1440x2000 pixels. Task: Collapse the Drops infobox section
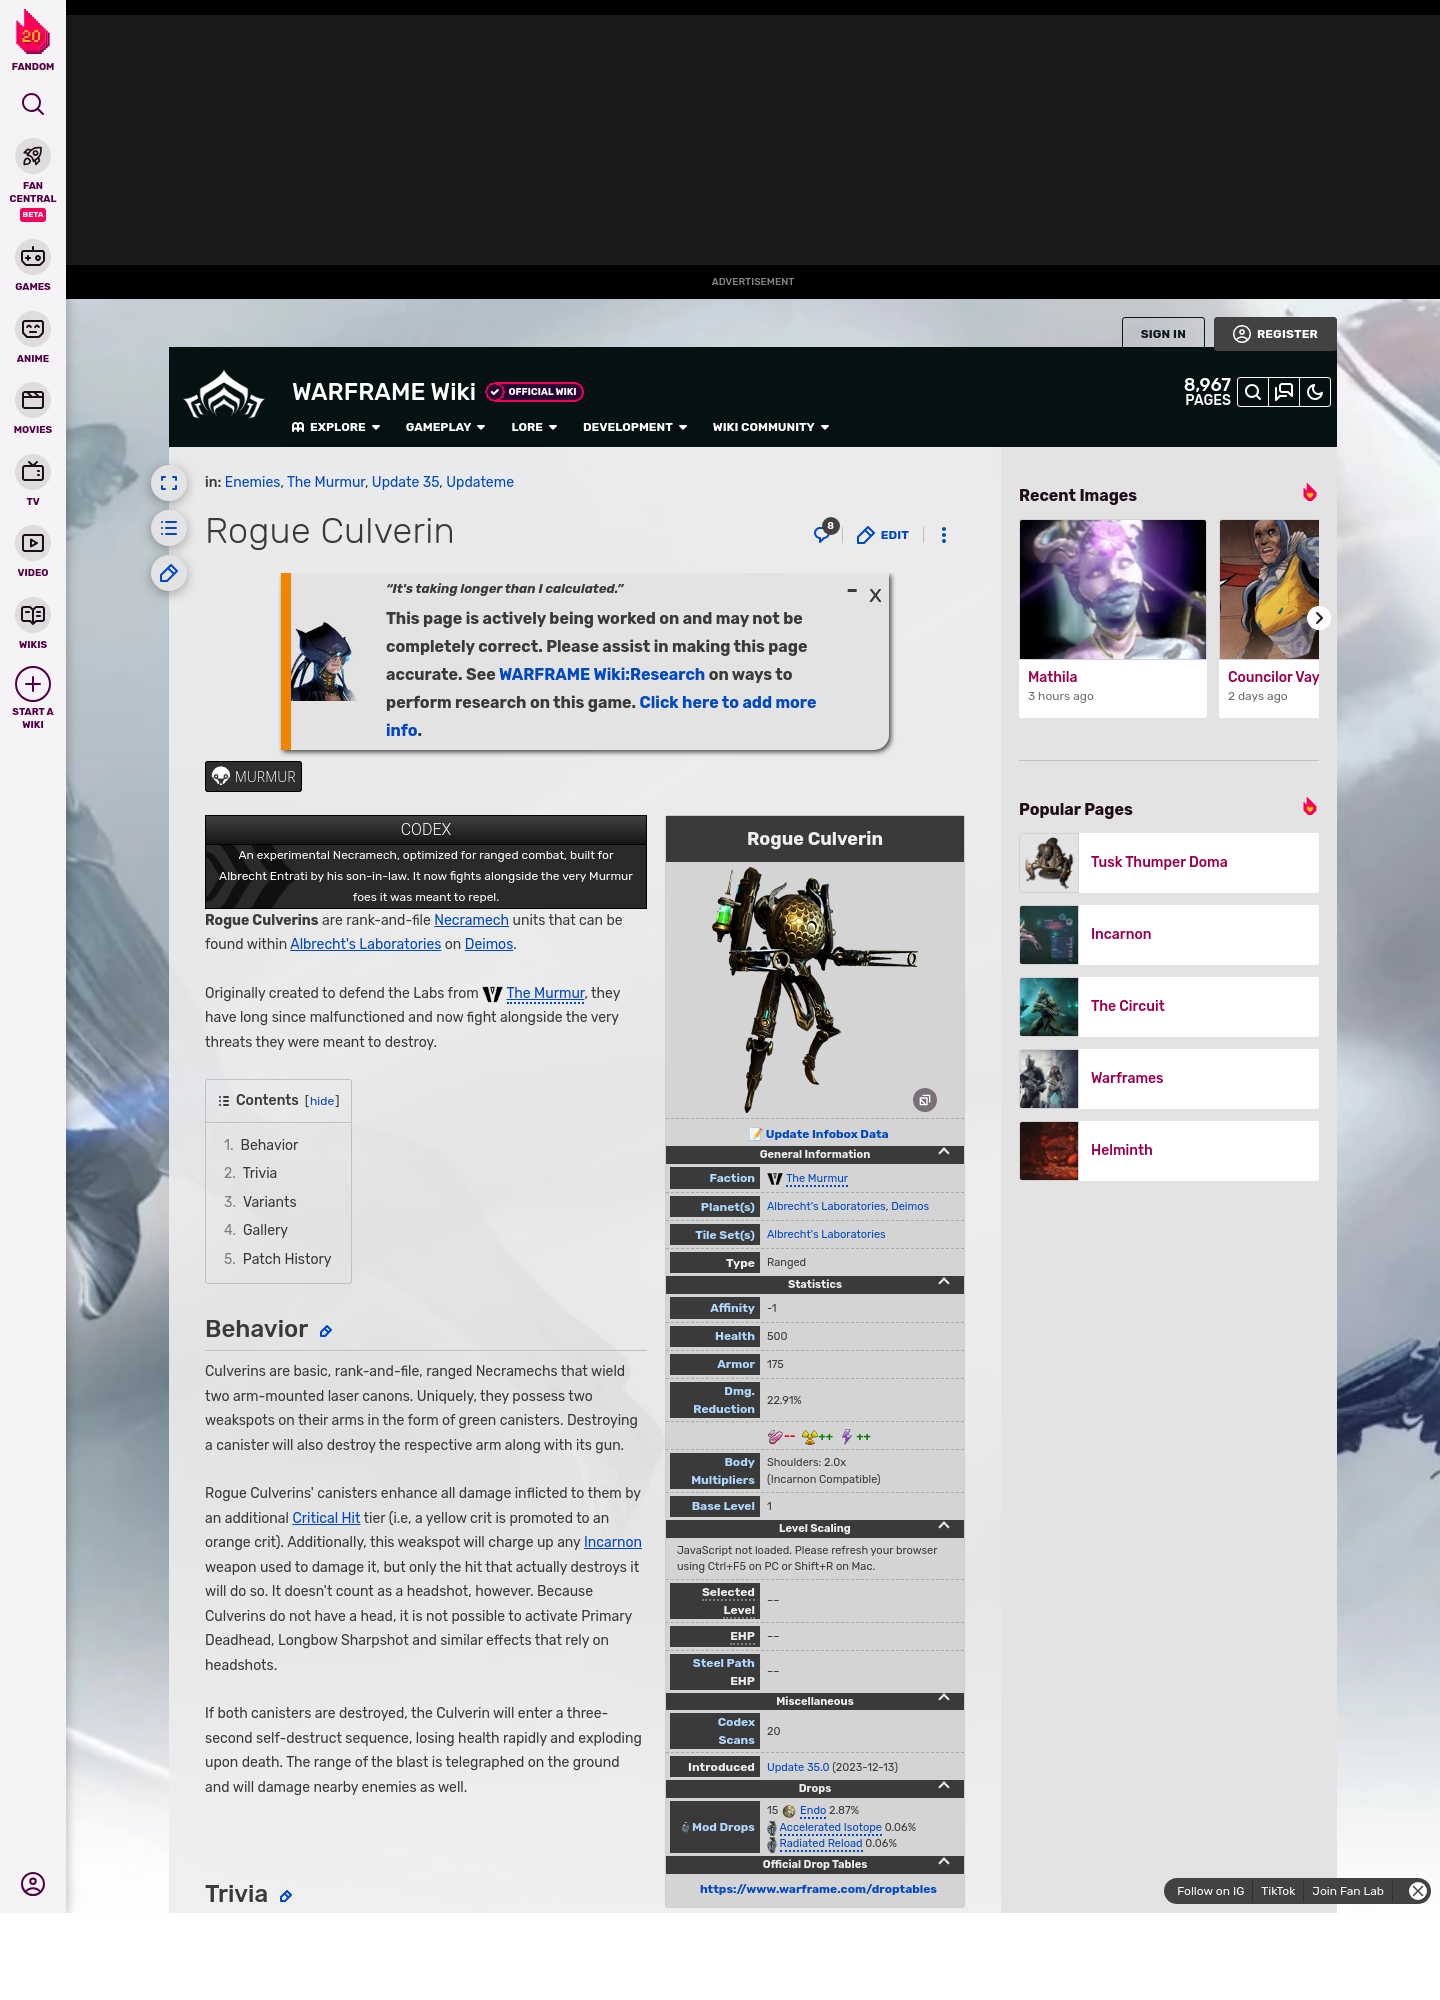pyautogui.click(x=944, y=1787)
